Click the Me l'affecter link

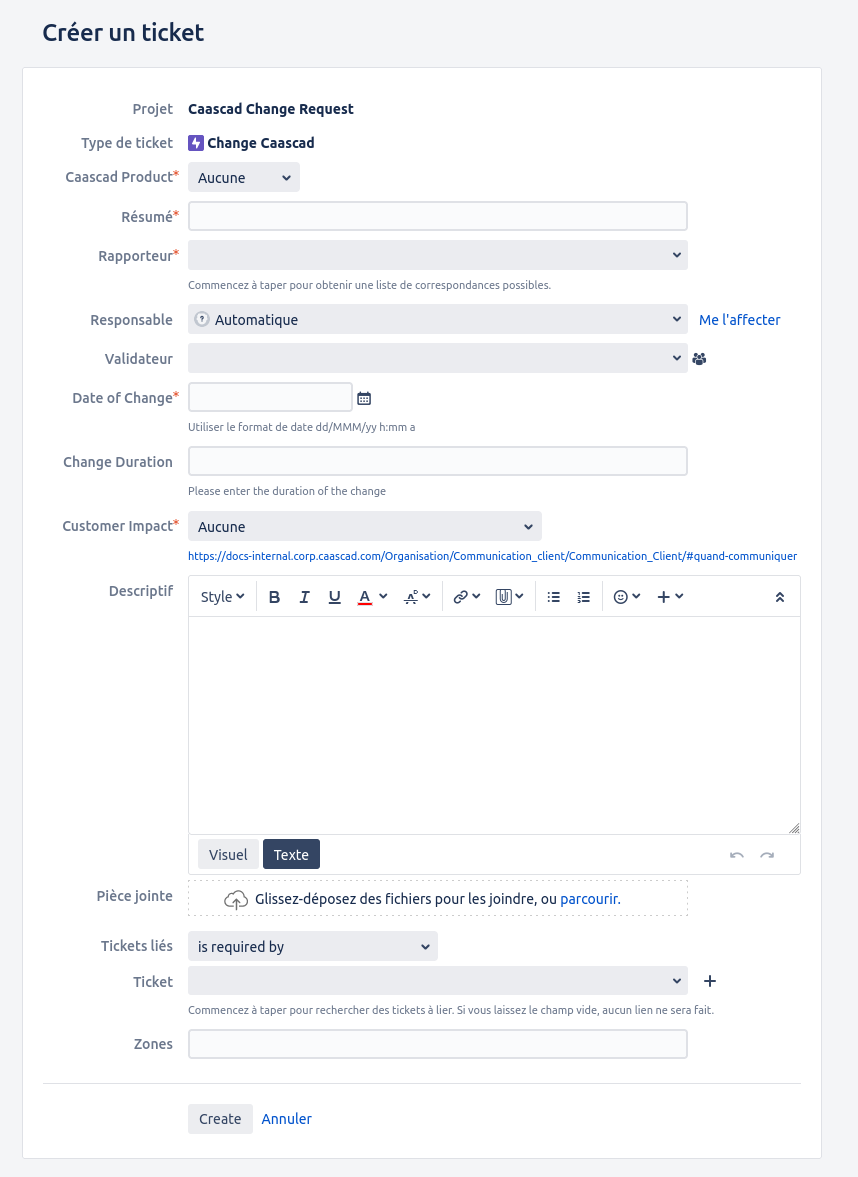[x=739, y=320]
